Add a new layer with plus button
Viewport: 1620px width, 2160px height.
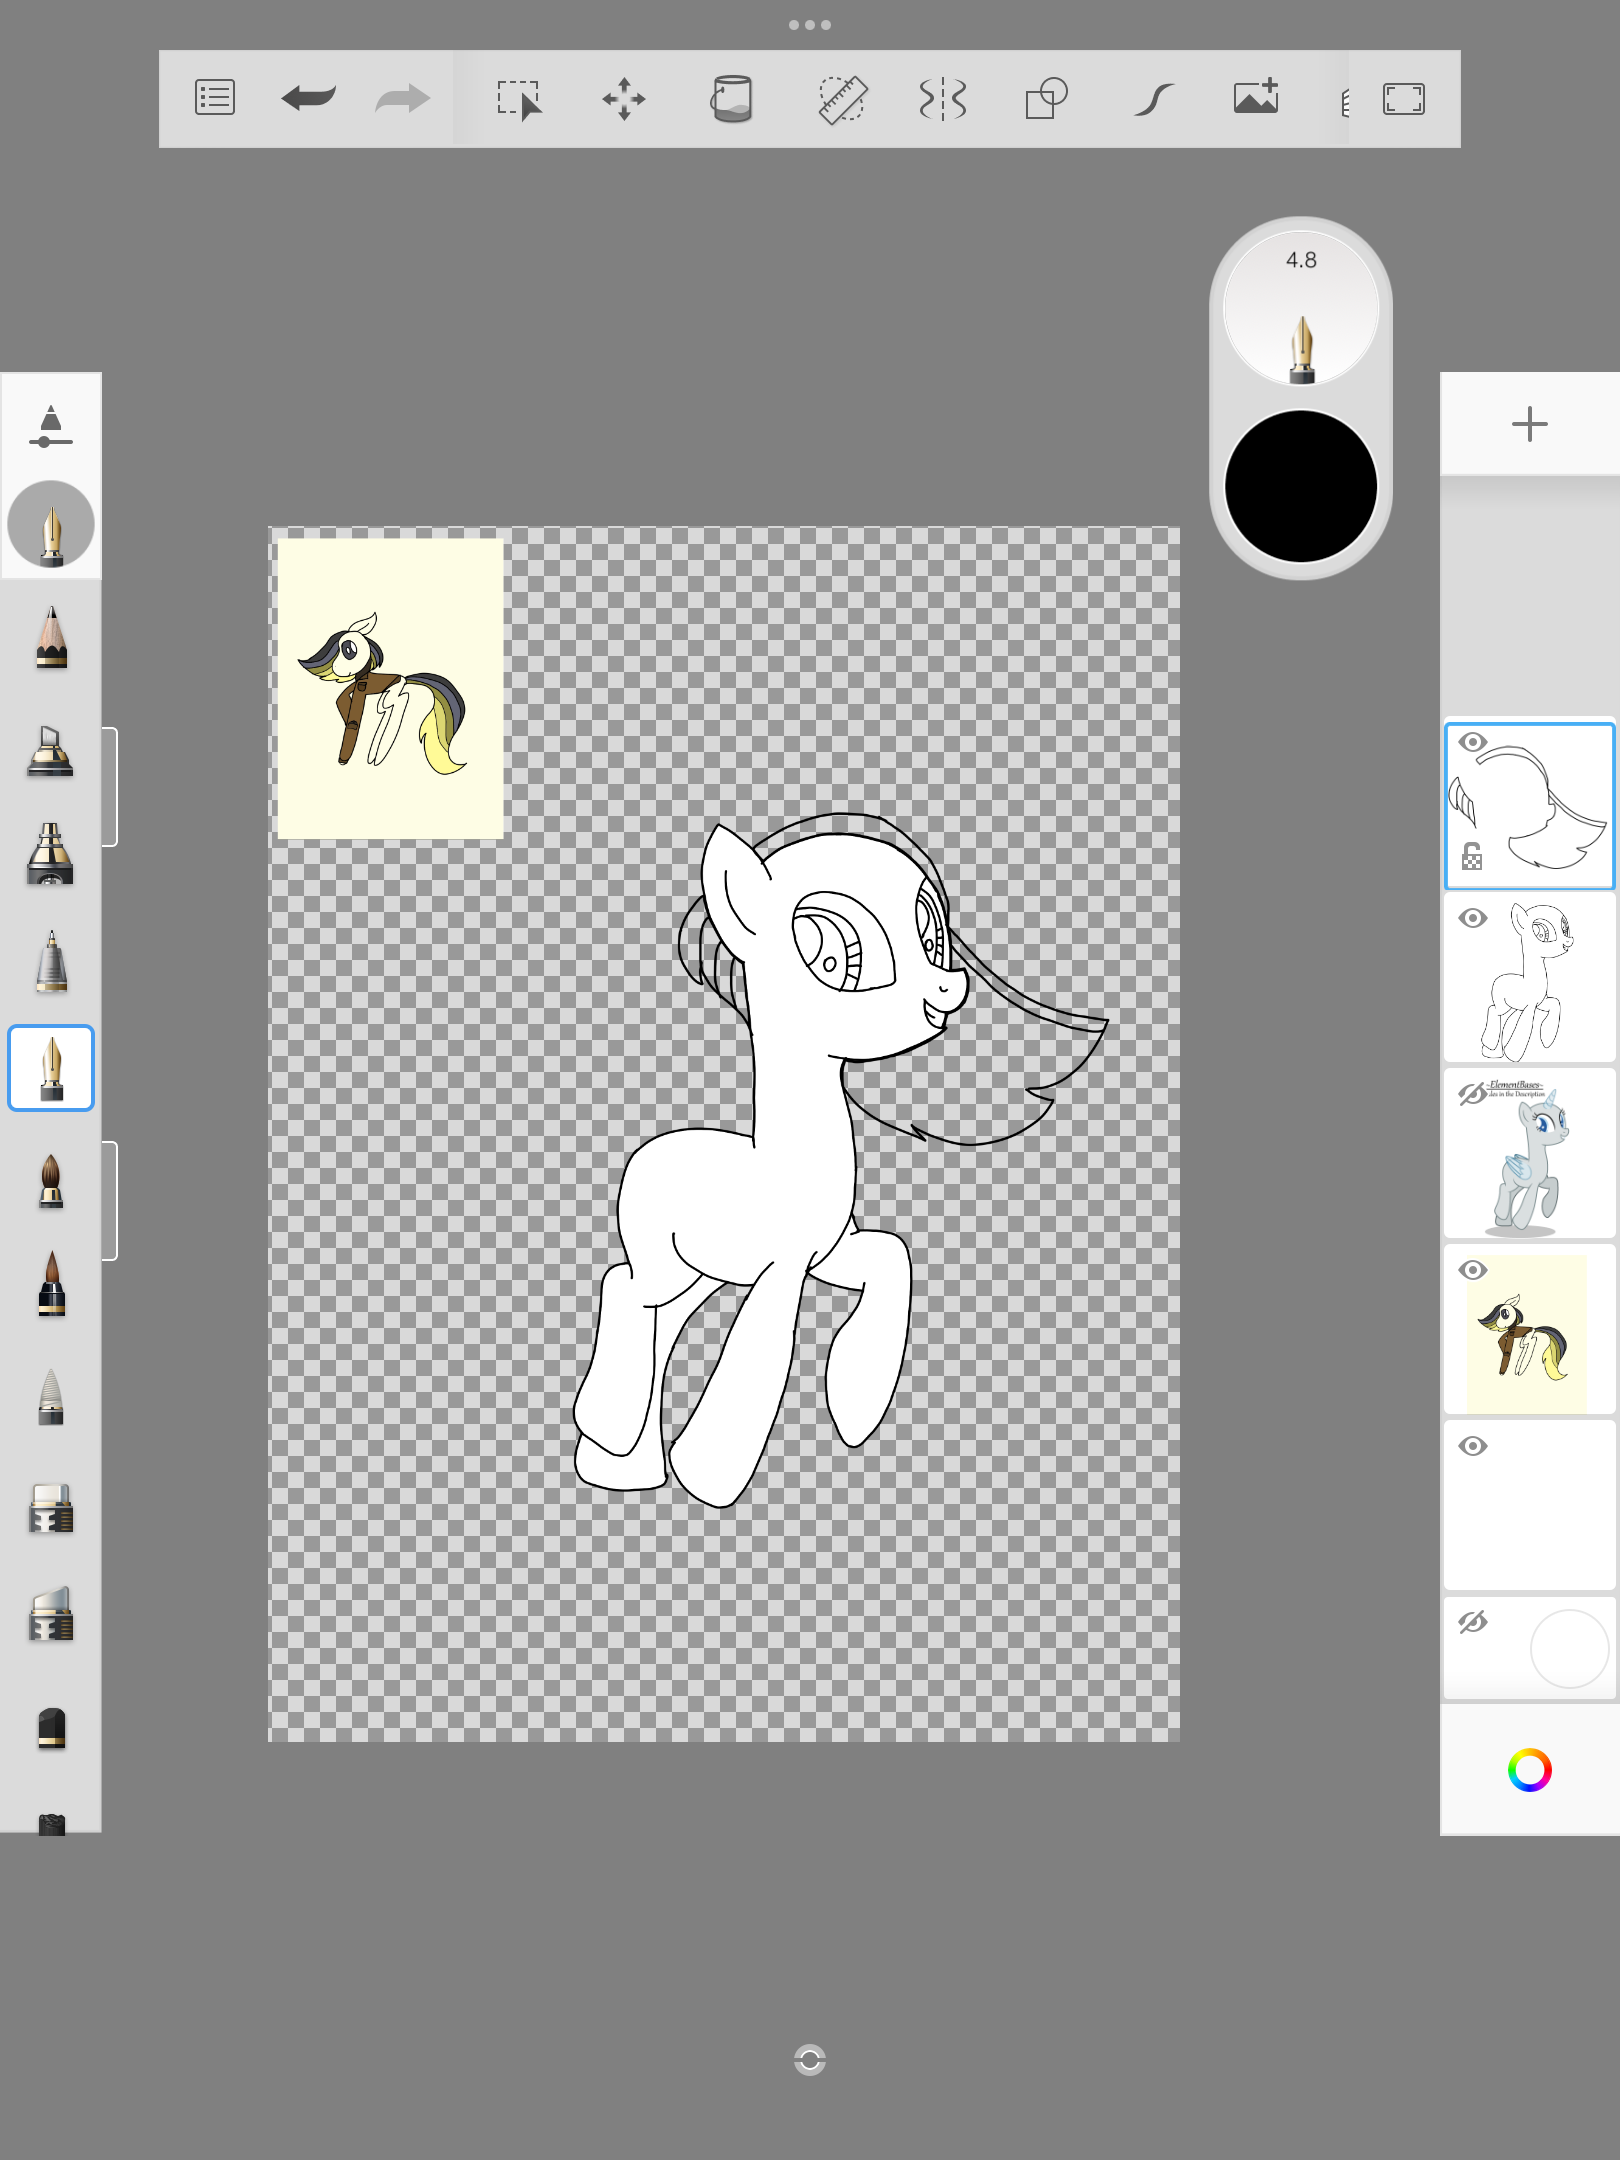point(1530,424)
